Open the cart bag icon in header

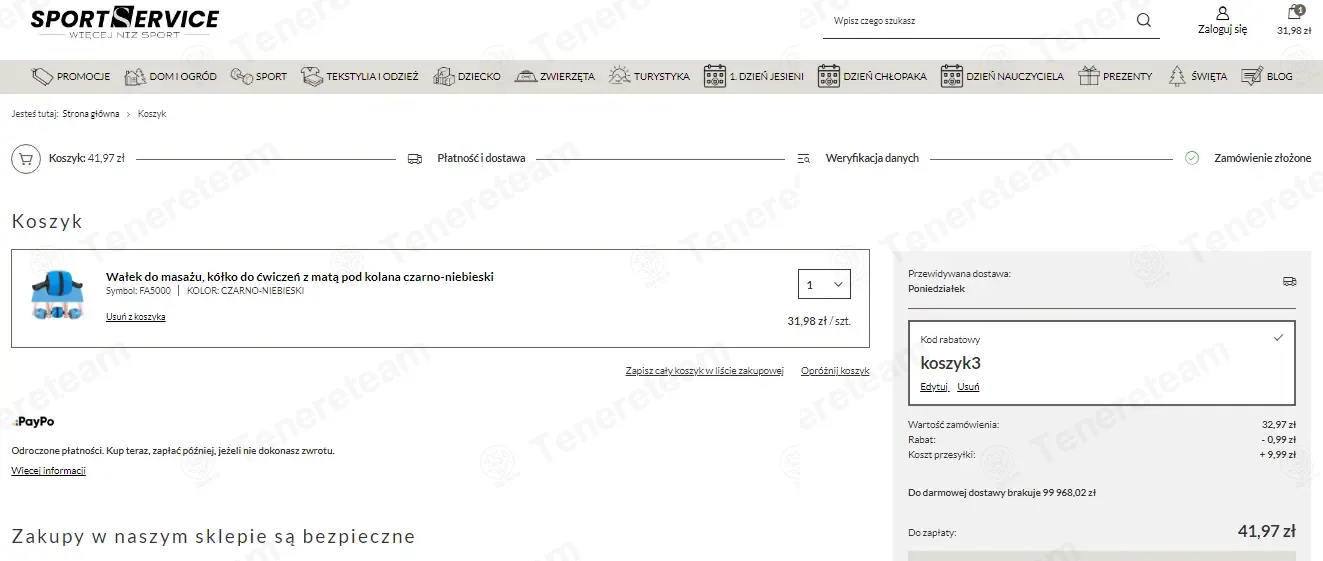pyautogui.click(x=1294, y=13)
